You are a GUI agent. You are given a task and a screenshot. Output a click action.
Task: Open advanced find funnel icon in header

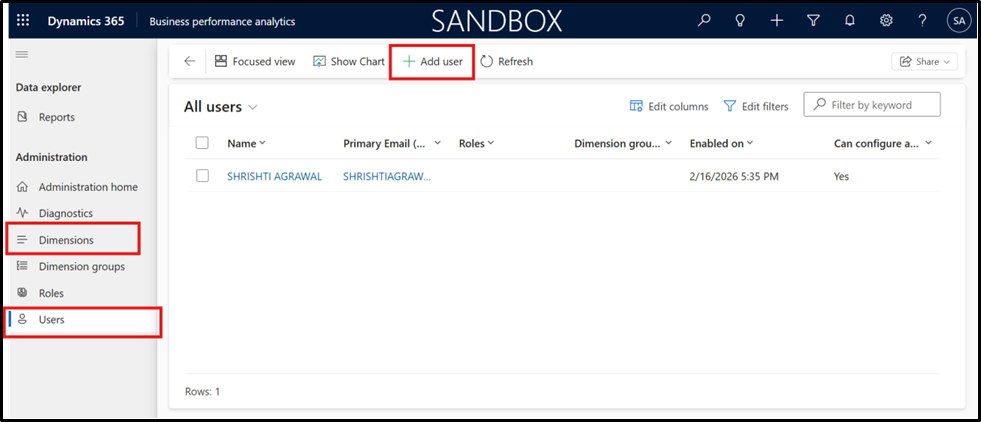(x=813, y=21)
